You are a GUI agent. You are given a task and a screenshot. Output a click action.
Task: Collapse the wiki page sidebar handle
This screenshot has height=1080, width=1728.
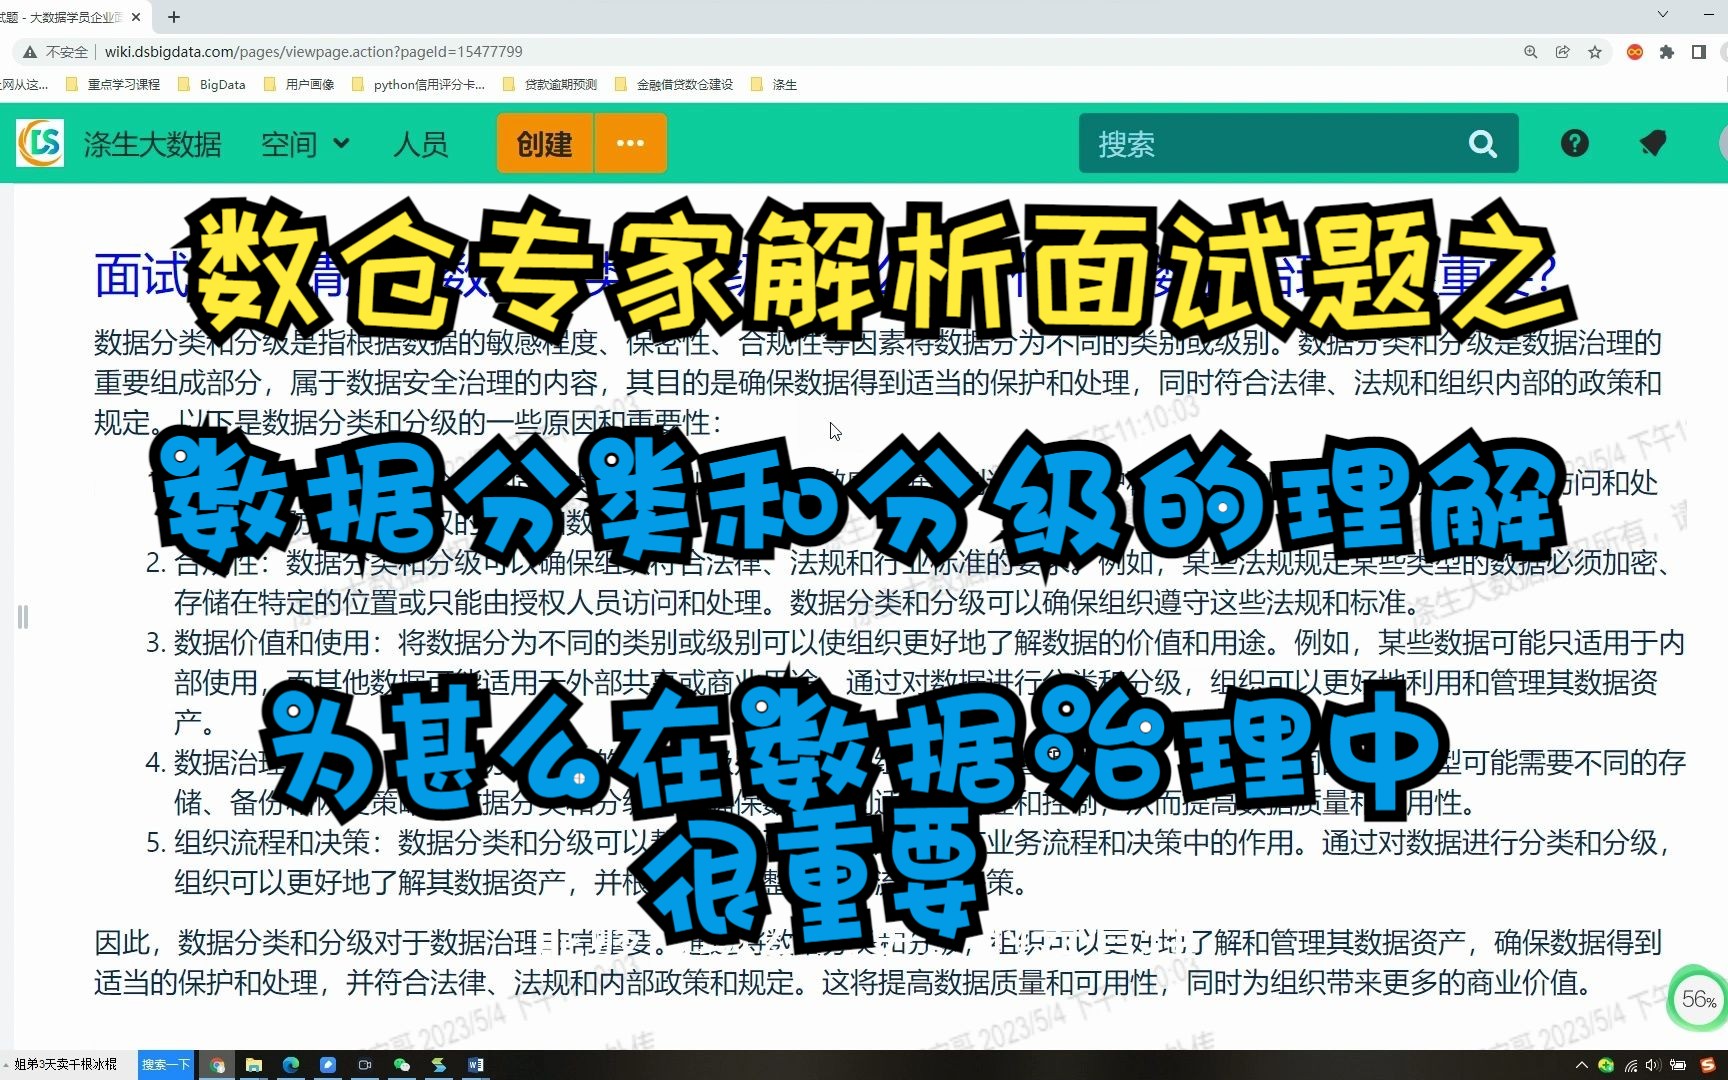[x=22, y=617]
